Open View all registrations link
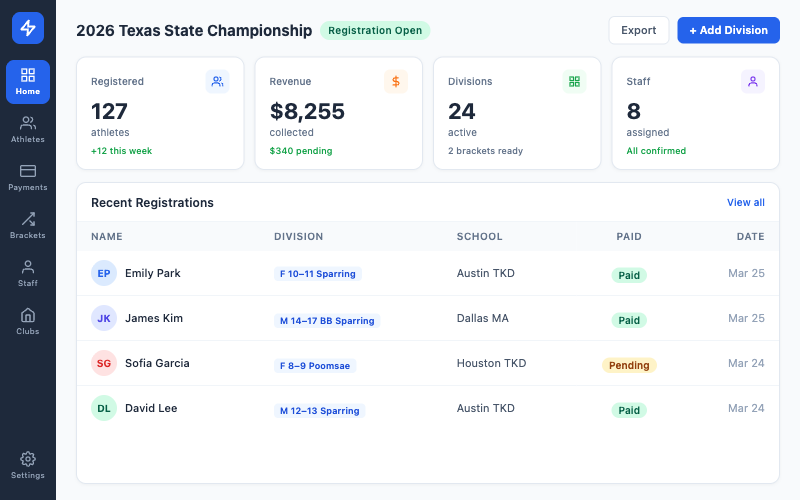 (745, 203)
